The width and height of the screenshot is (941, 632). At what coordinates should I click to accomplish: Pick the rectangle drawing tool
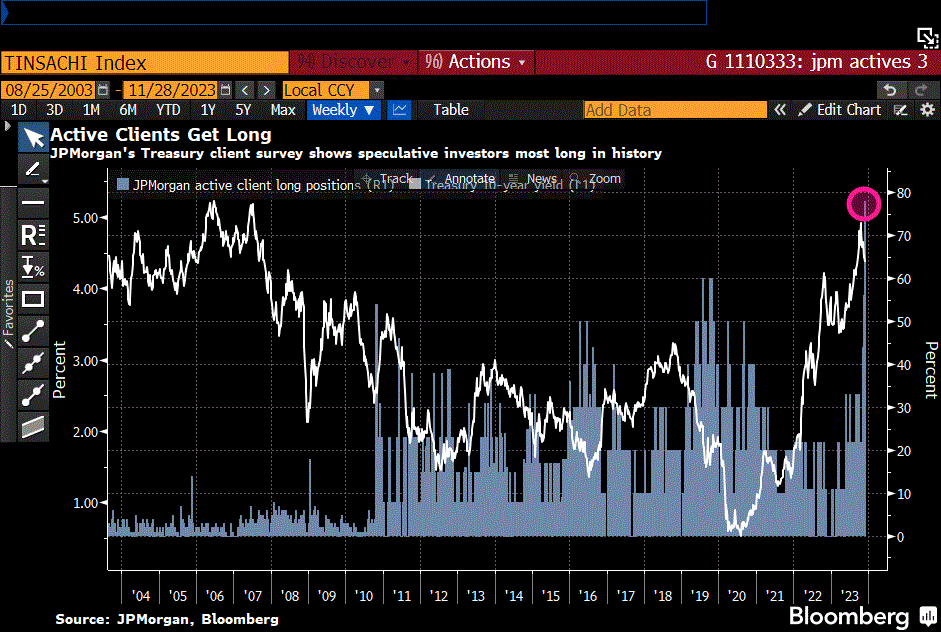click(33, 299)
